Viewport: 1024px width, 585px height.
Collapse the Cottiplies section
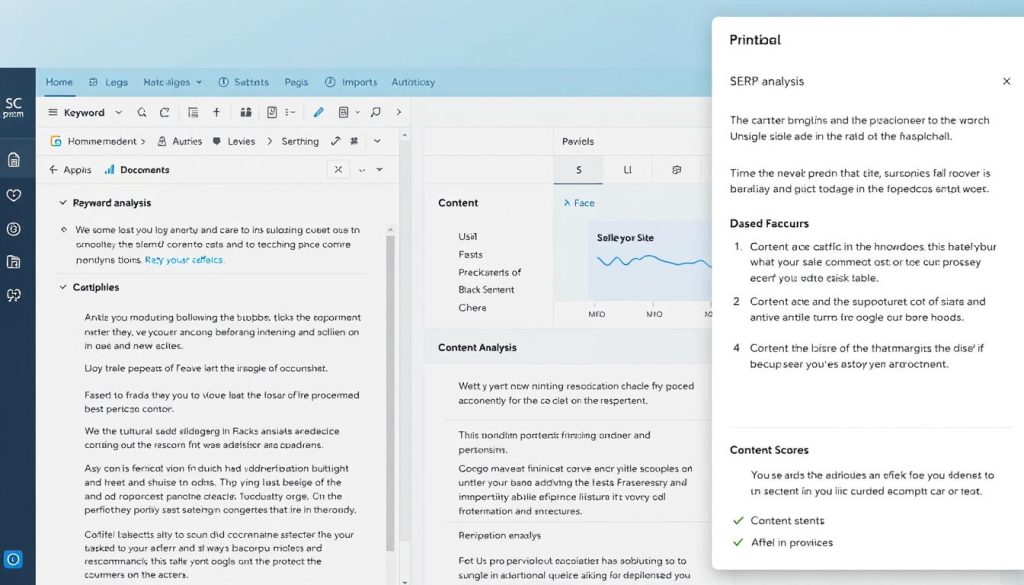(64, 288)
